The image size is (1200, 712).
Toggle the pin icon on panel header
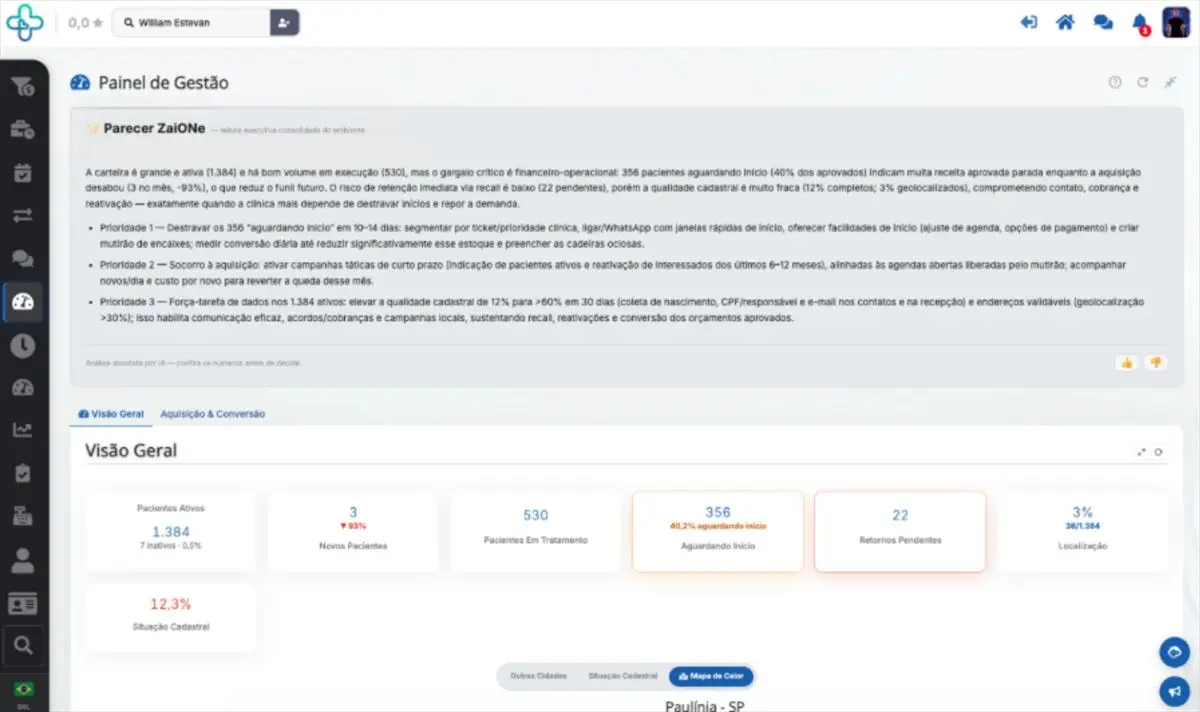(x=1170, y=82)
